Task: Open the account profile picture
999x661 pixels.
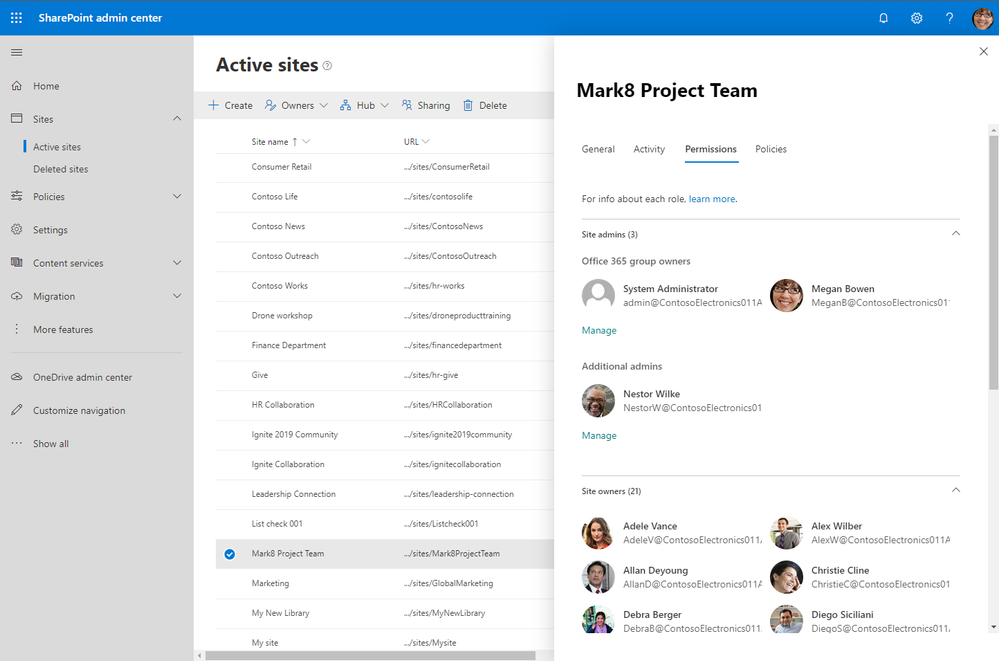Action: click(x=982, y=18)
